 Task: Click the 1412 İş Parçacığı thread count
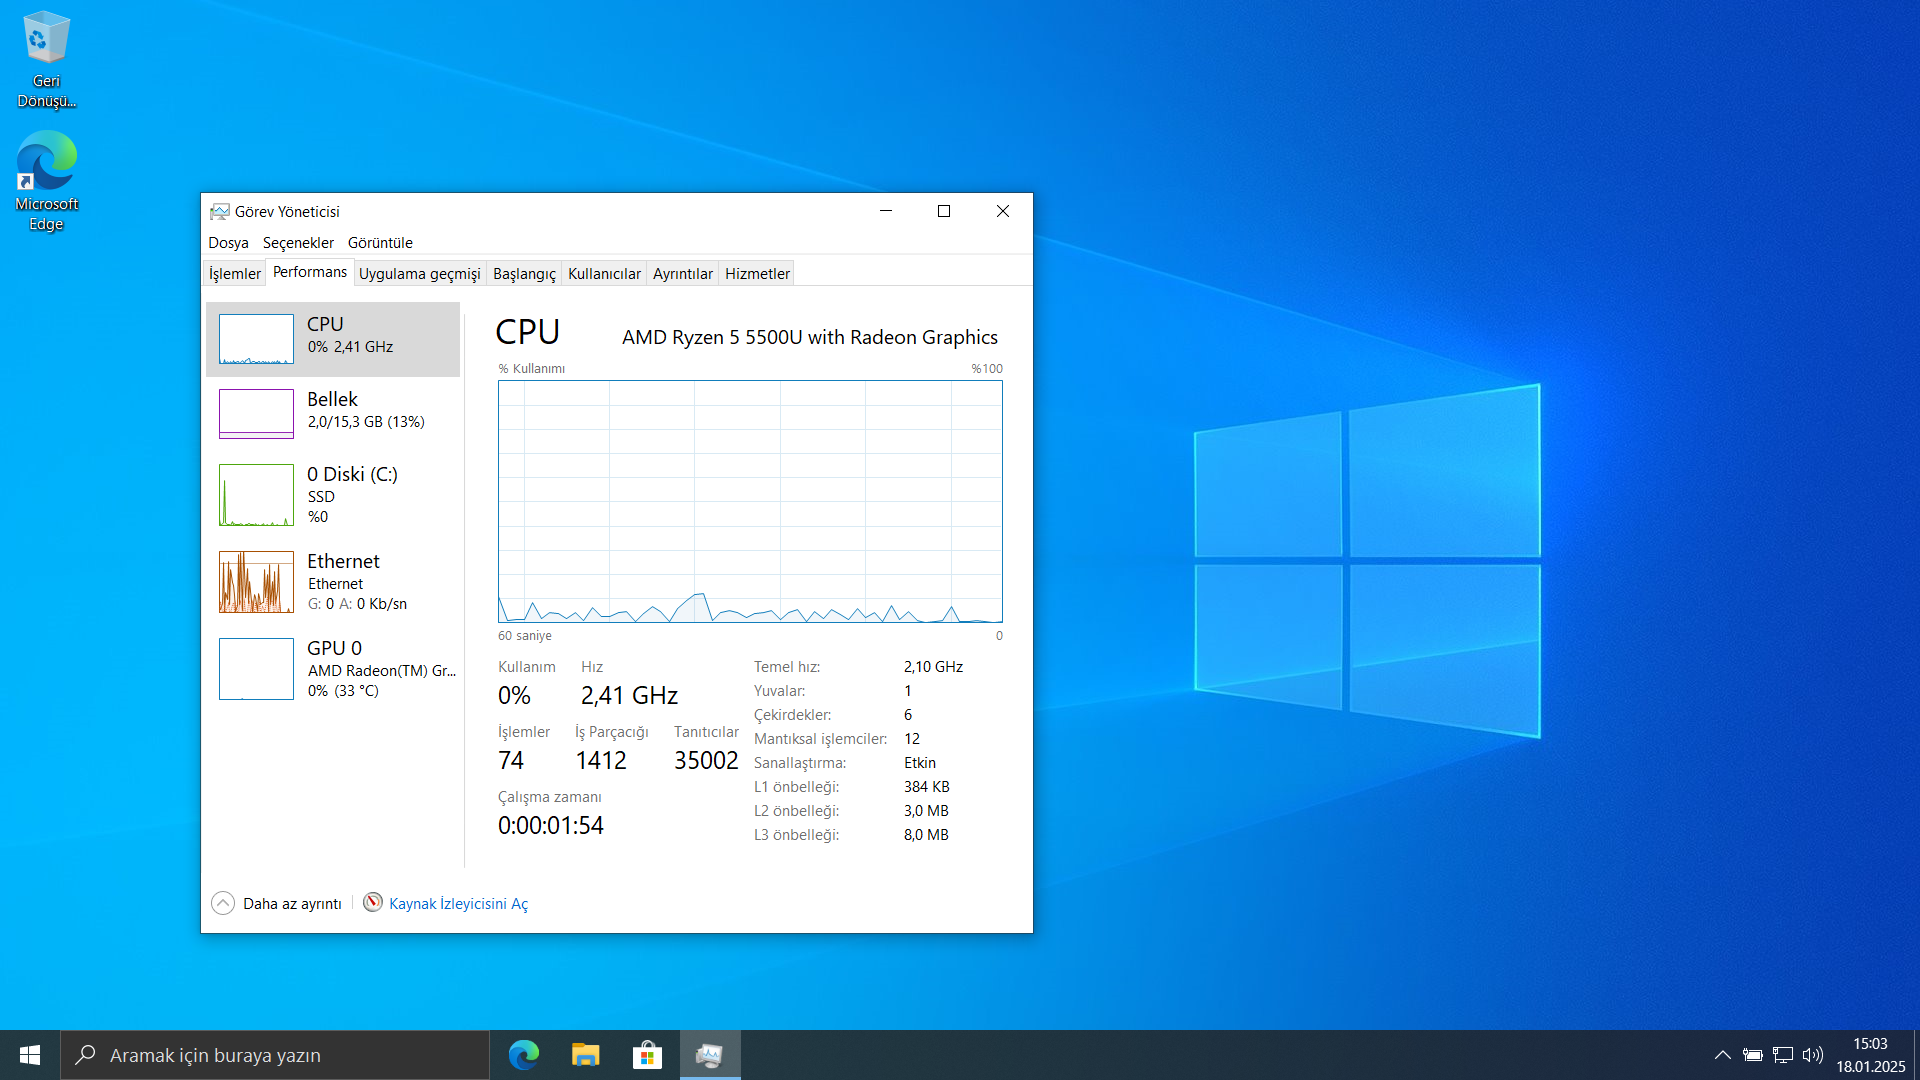[x=601, y=760]
